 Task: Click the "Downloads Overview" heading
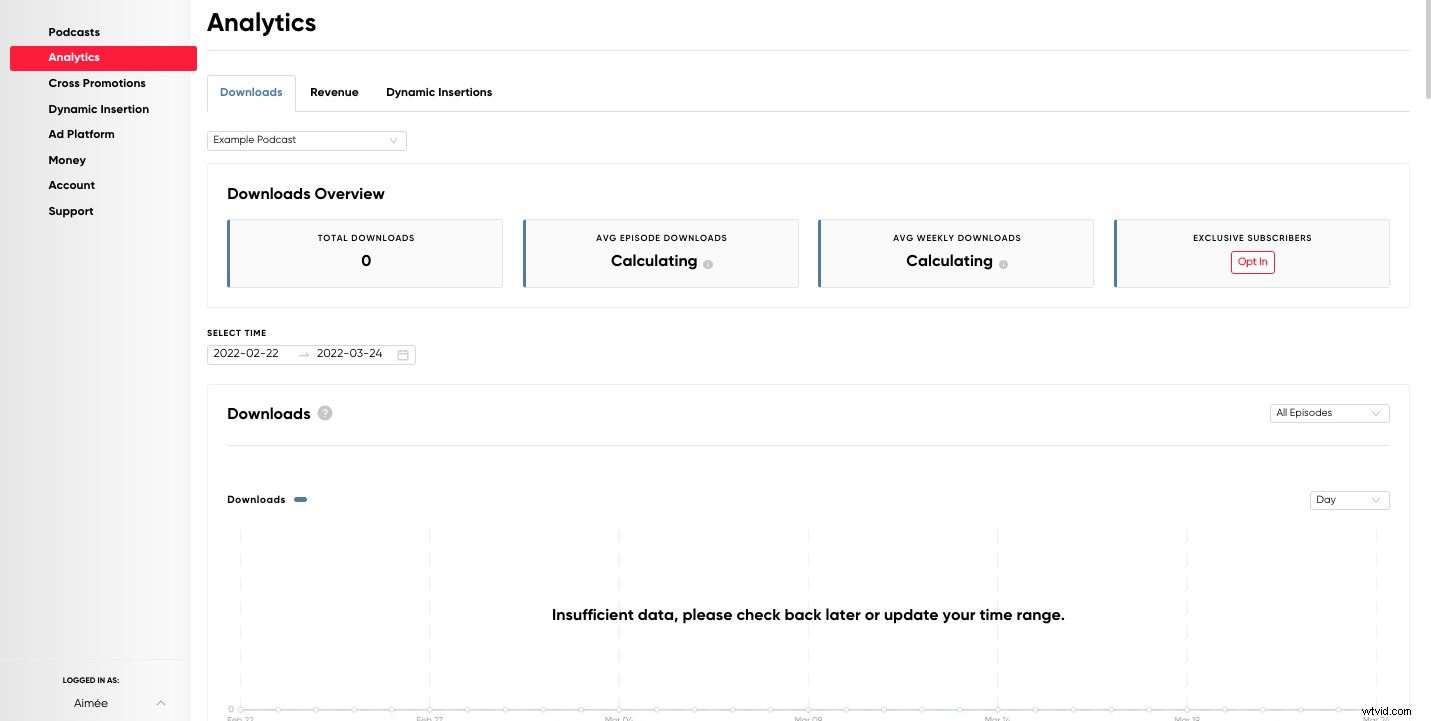(x=306, y=194)
